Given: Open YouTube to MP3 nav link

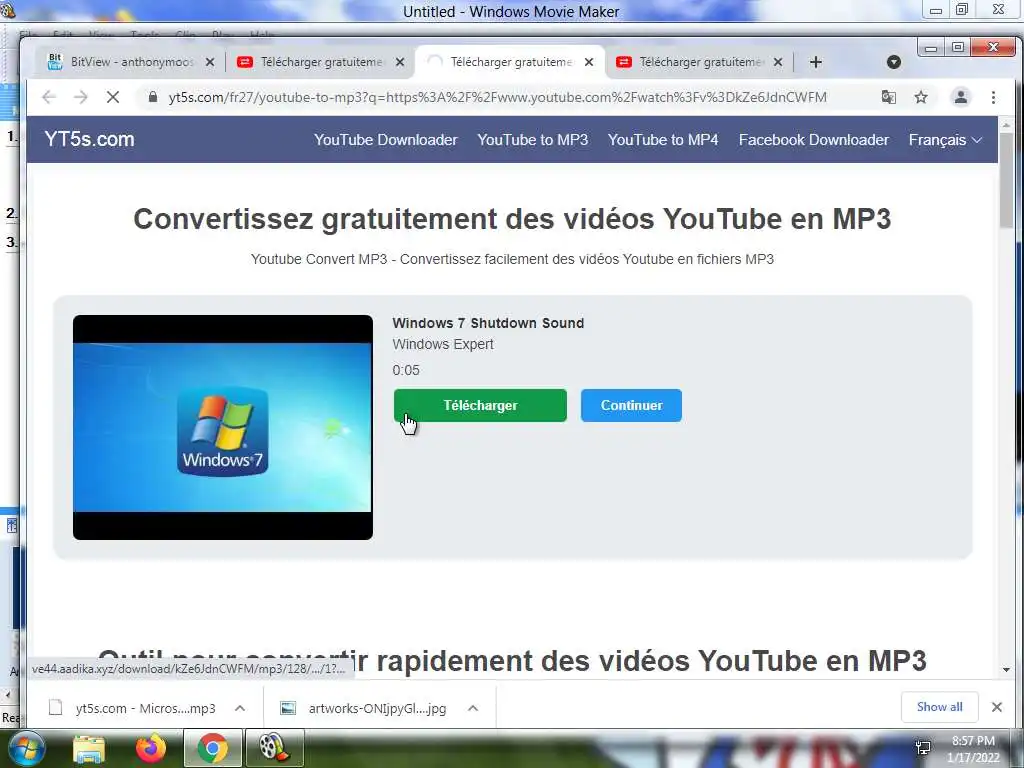Looking at the screenshot, I should point(532,140).
